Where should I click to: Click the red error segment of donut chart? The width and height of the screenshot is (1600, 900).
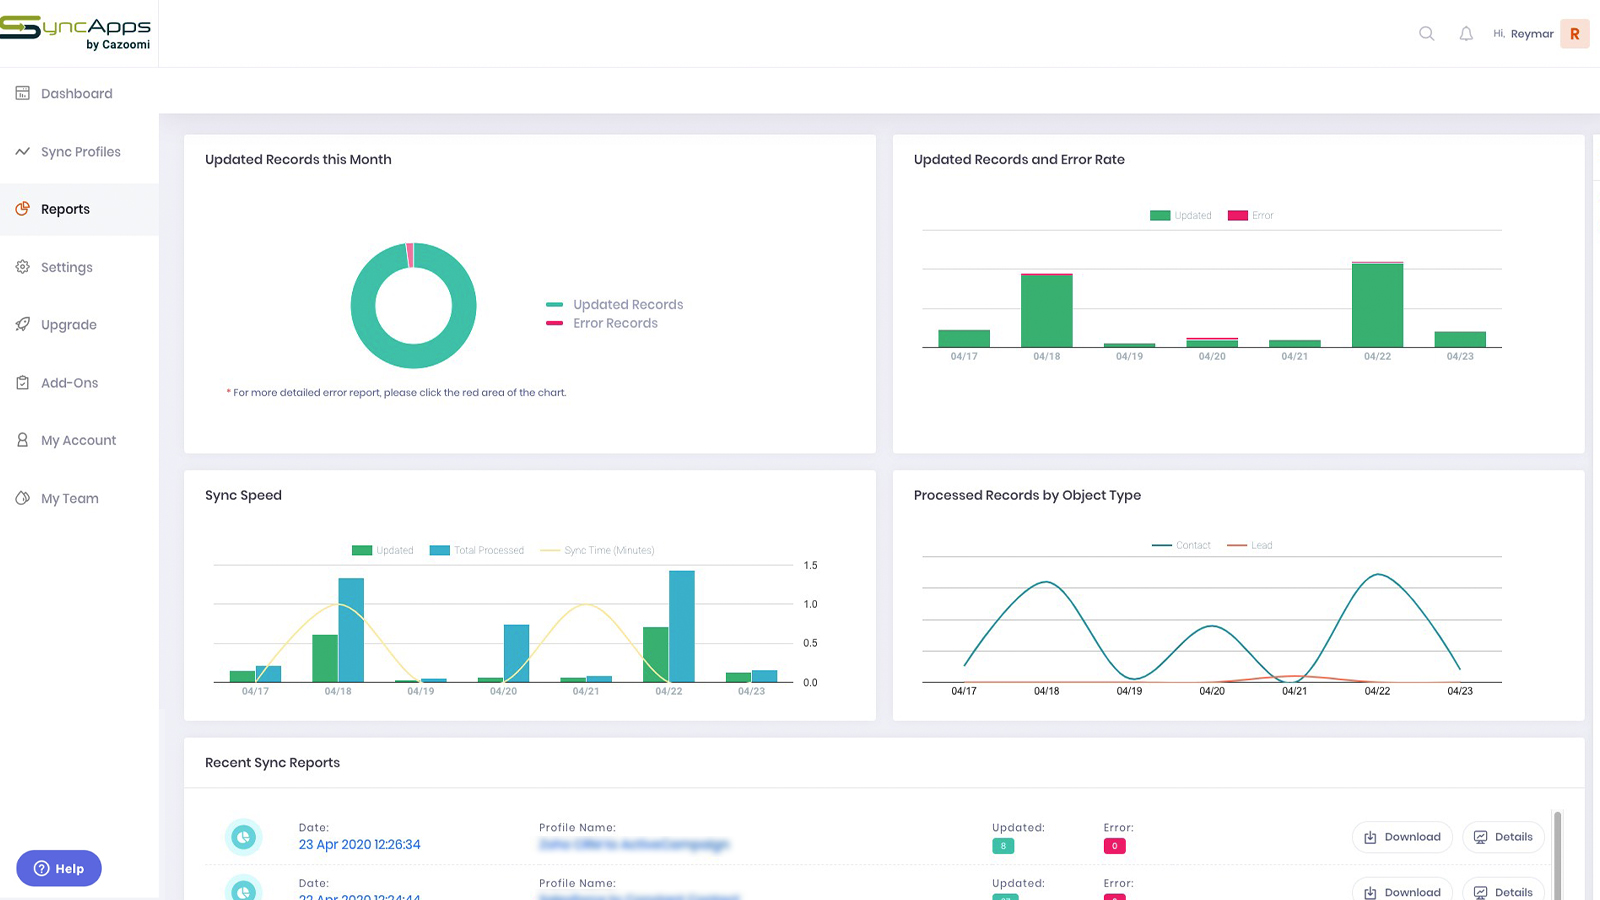410,255
